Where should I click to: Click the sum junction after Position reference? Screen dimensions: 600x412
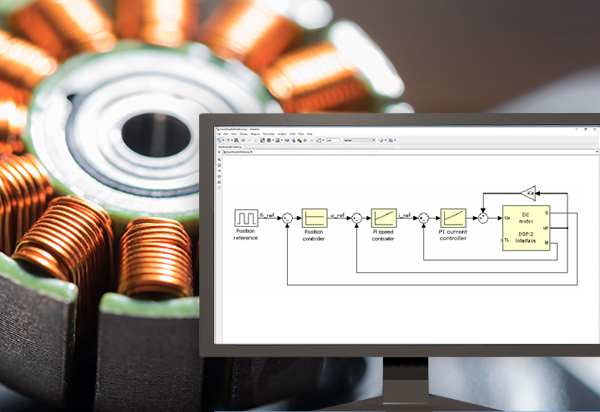tap(286, 217)
